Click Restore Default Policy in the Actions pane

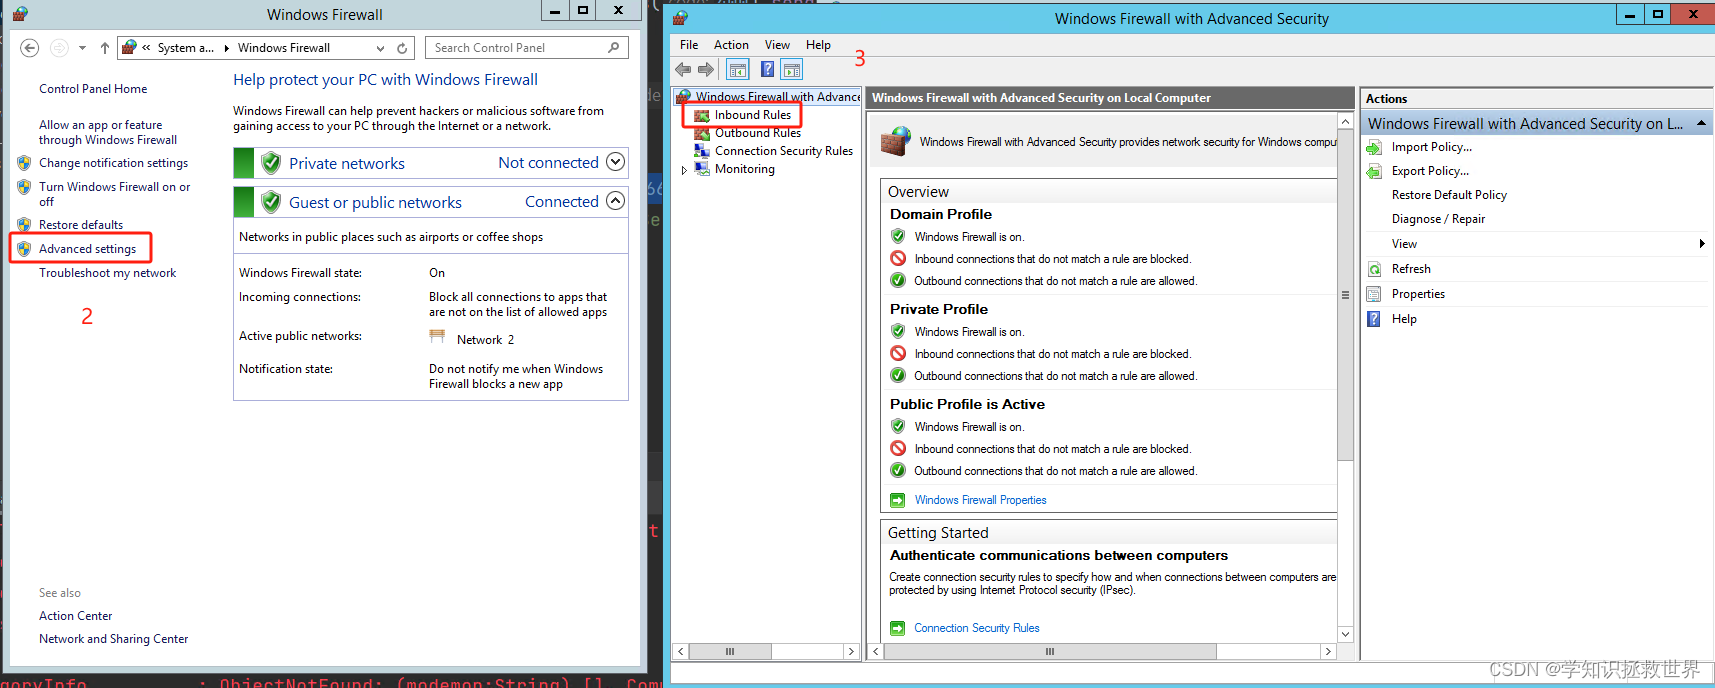(x=1449, y=195)
